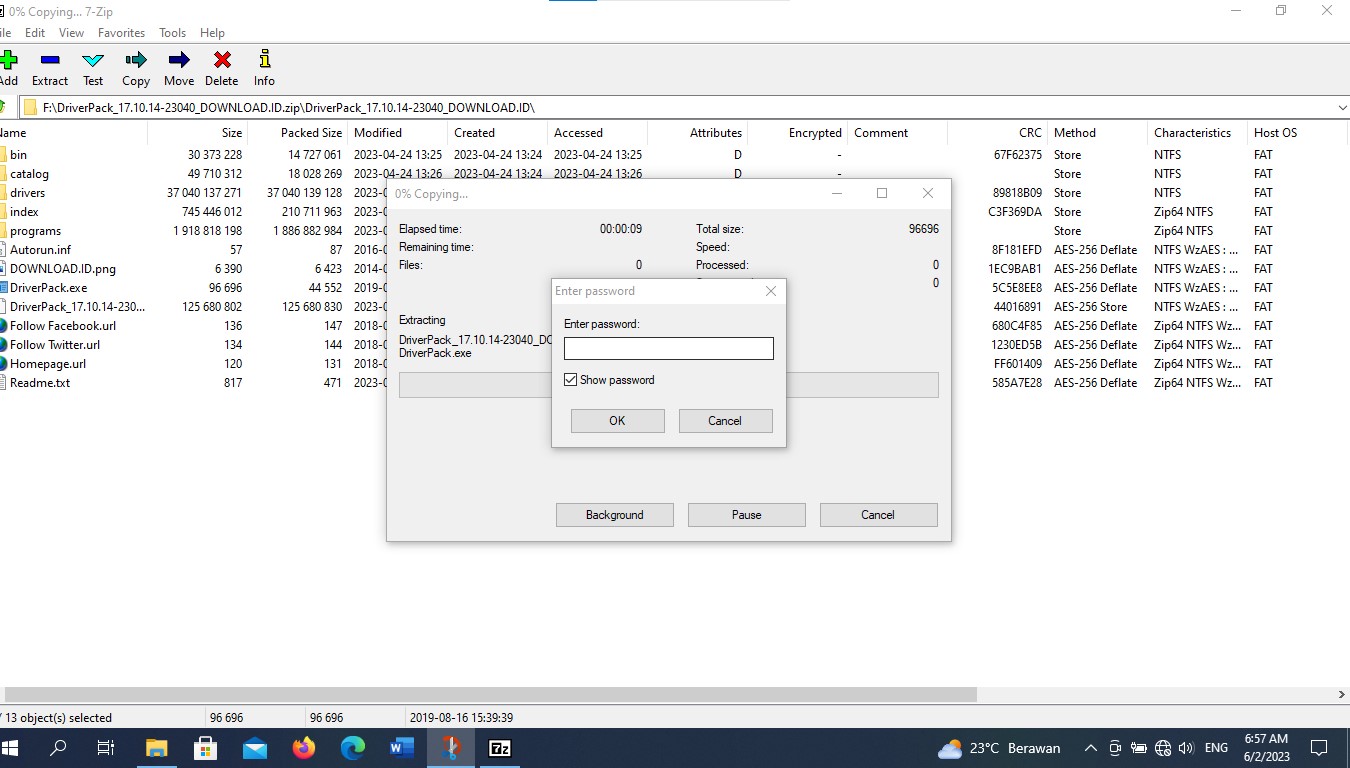Screen dimensions: 1350x768
Task: Select the drivers folder icon
Action: pyautogui.click(x=3, y=193)
